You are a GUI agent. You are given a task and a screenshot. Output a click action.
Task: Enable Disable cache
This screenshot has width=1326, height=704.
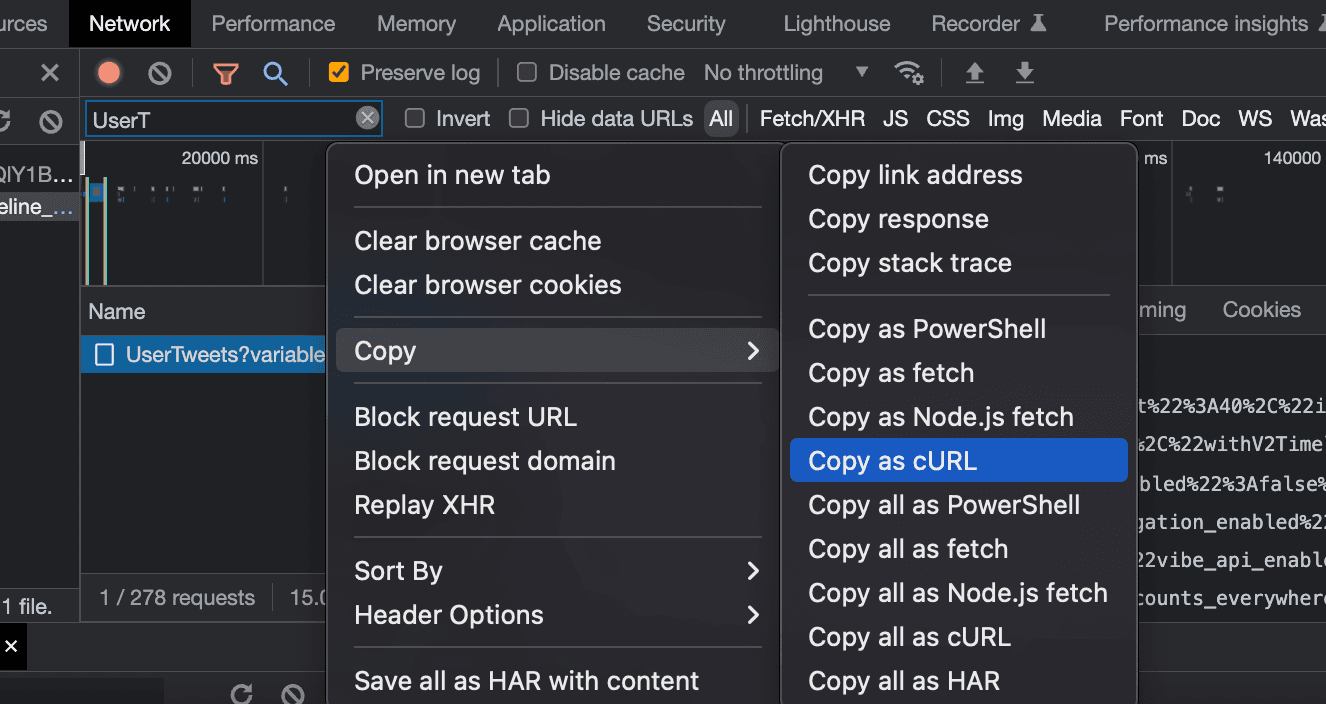[x=525, y=72]
